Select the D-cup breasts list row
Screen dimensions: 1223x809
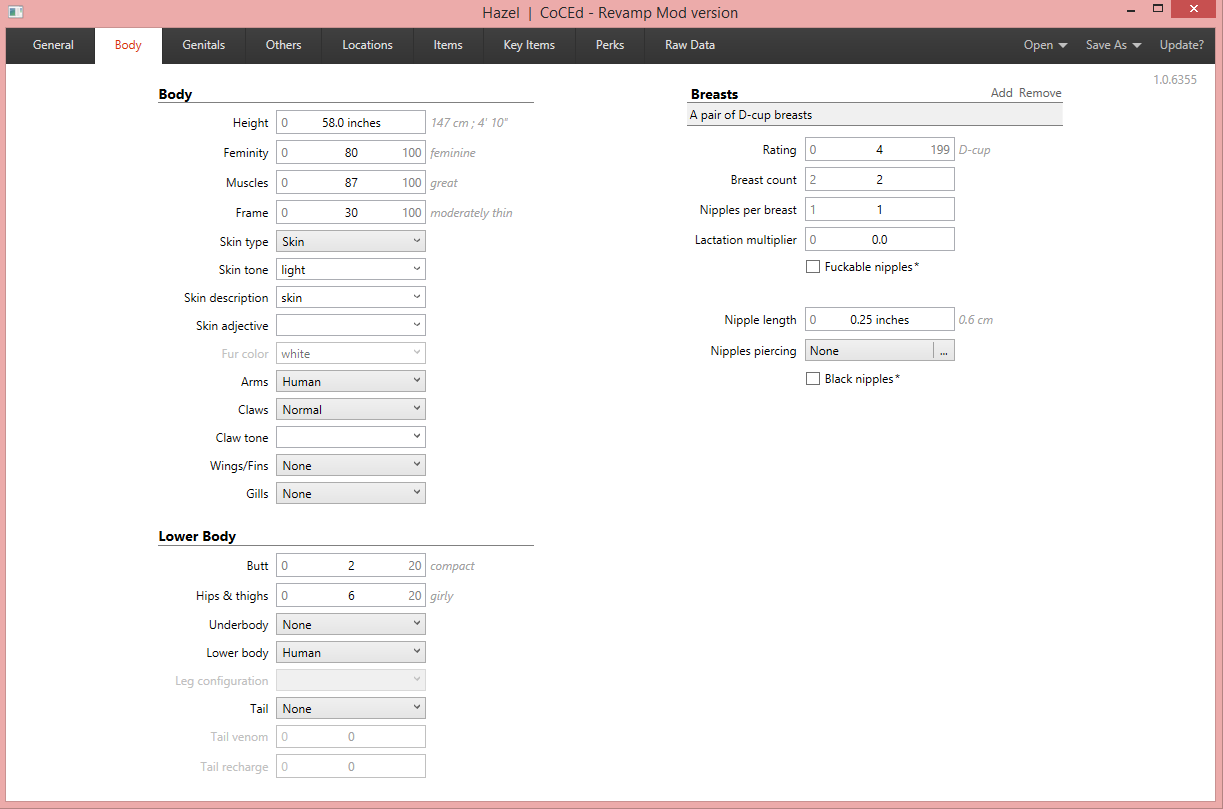(x=875, y=115)
